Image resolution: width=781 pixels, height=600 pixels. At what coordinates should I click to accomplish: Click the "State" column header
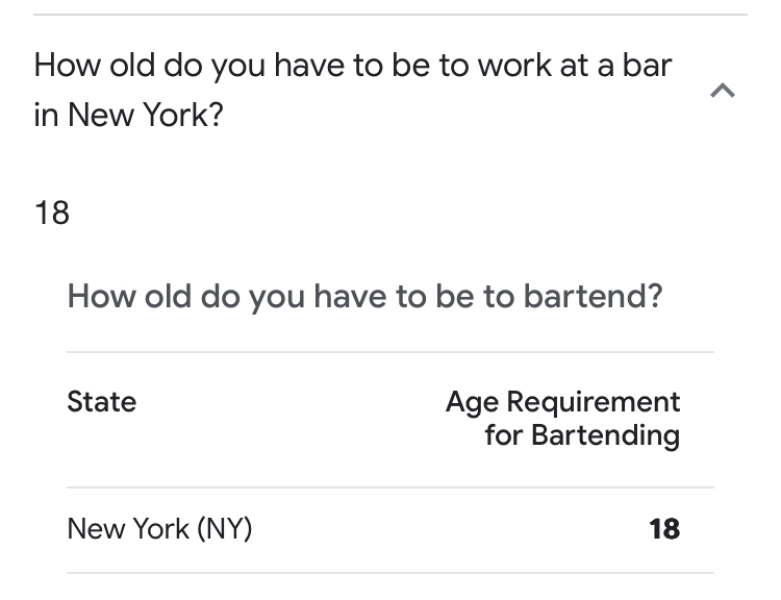[x=101, y=402]
